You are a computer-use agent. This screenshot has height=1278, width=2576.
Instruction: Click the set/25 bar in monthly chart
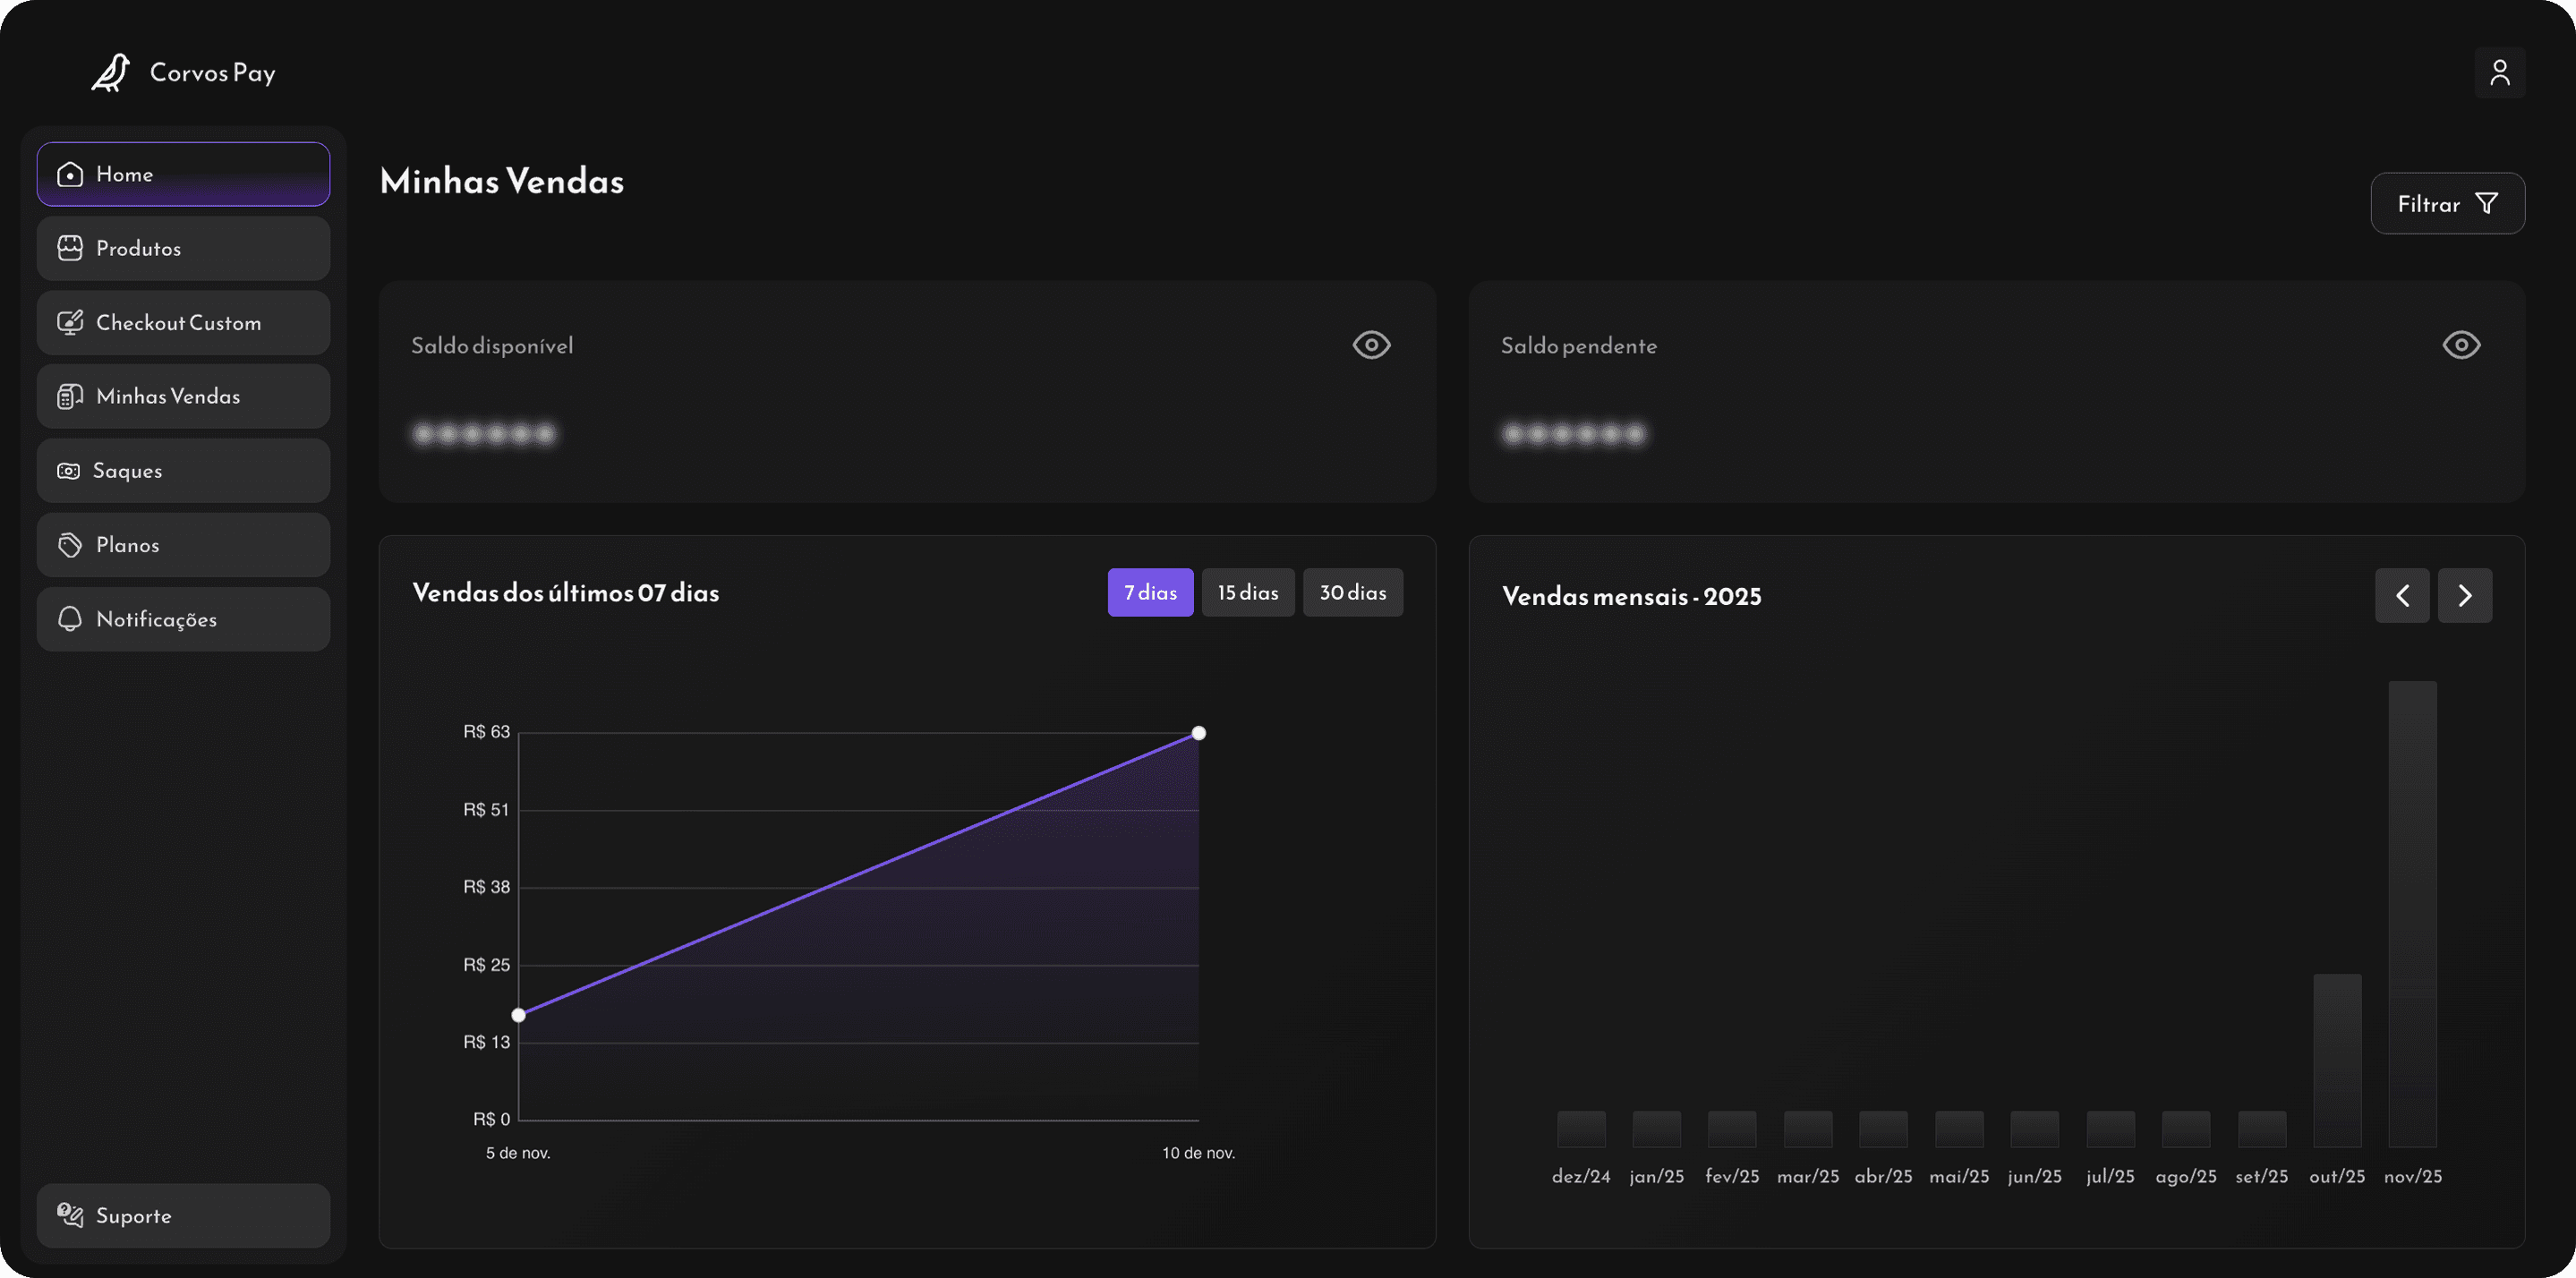pos(2261,1129)
